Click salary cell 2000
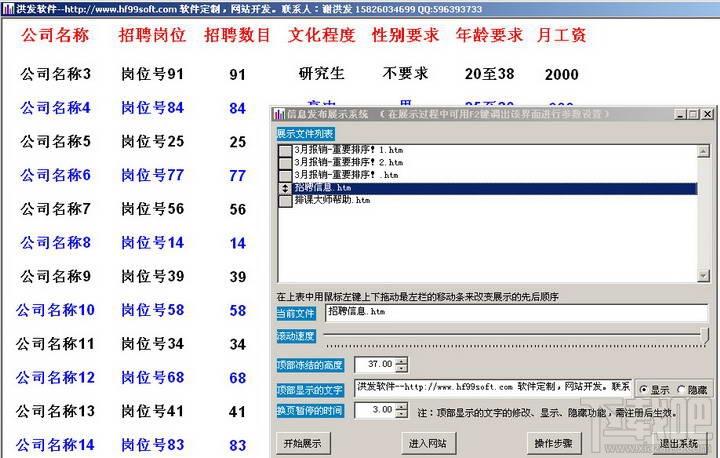 pyautogui.click(x=562, y=74)
